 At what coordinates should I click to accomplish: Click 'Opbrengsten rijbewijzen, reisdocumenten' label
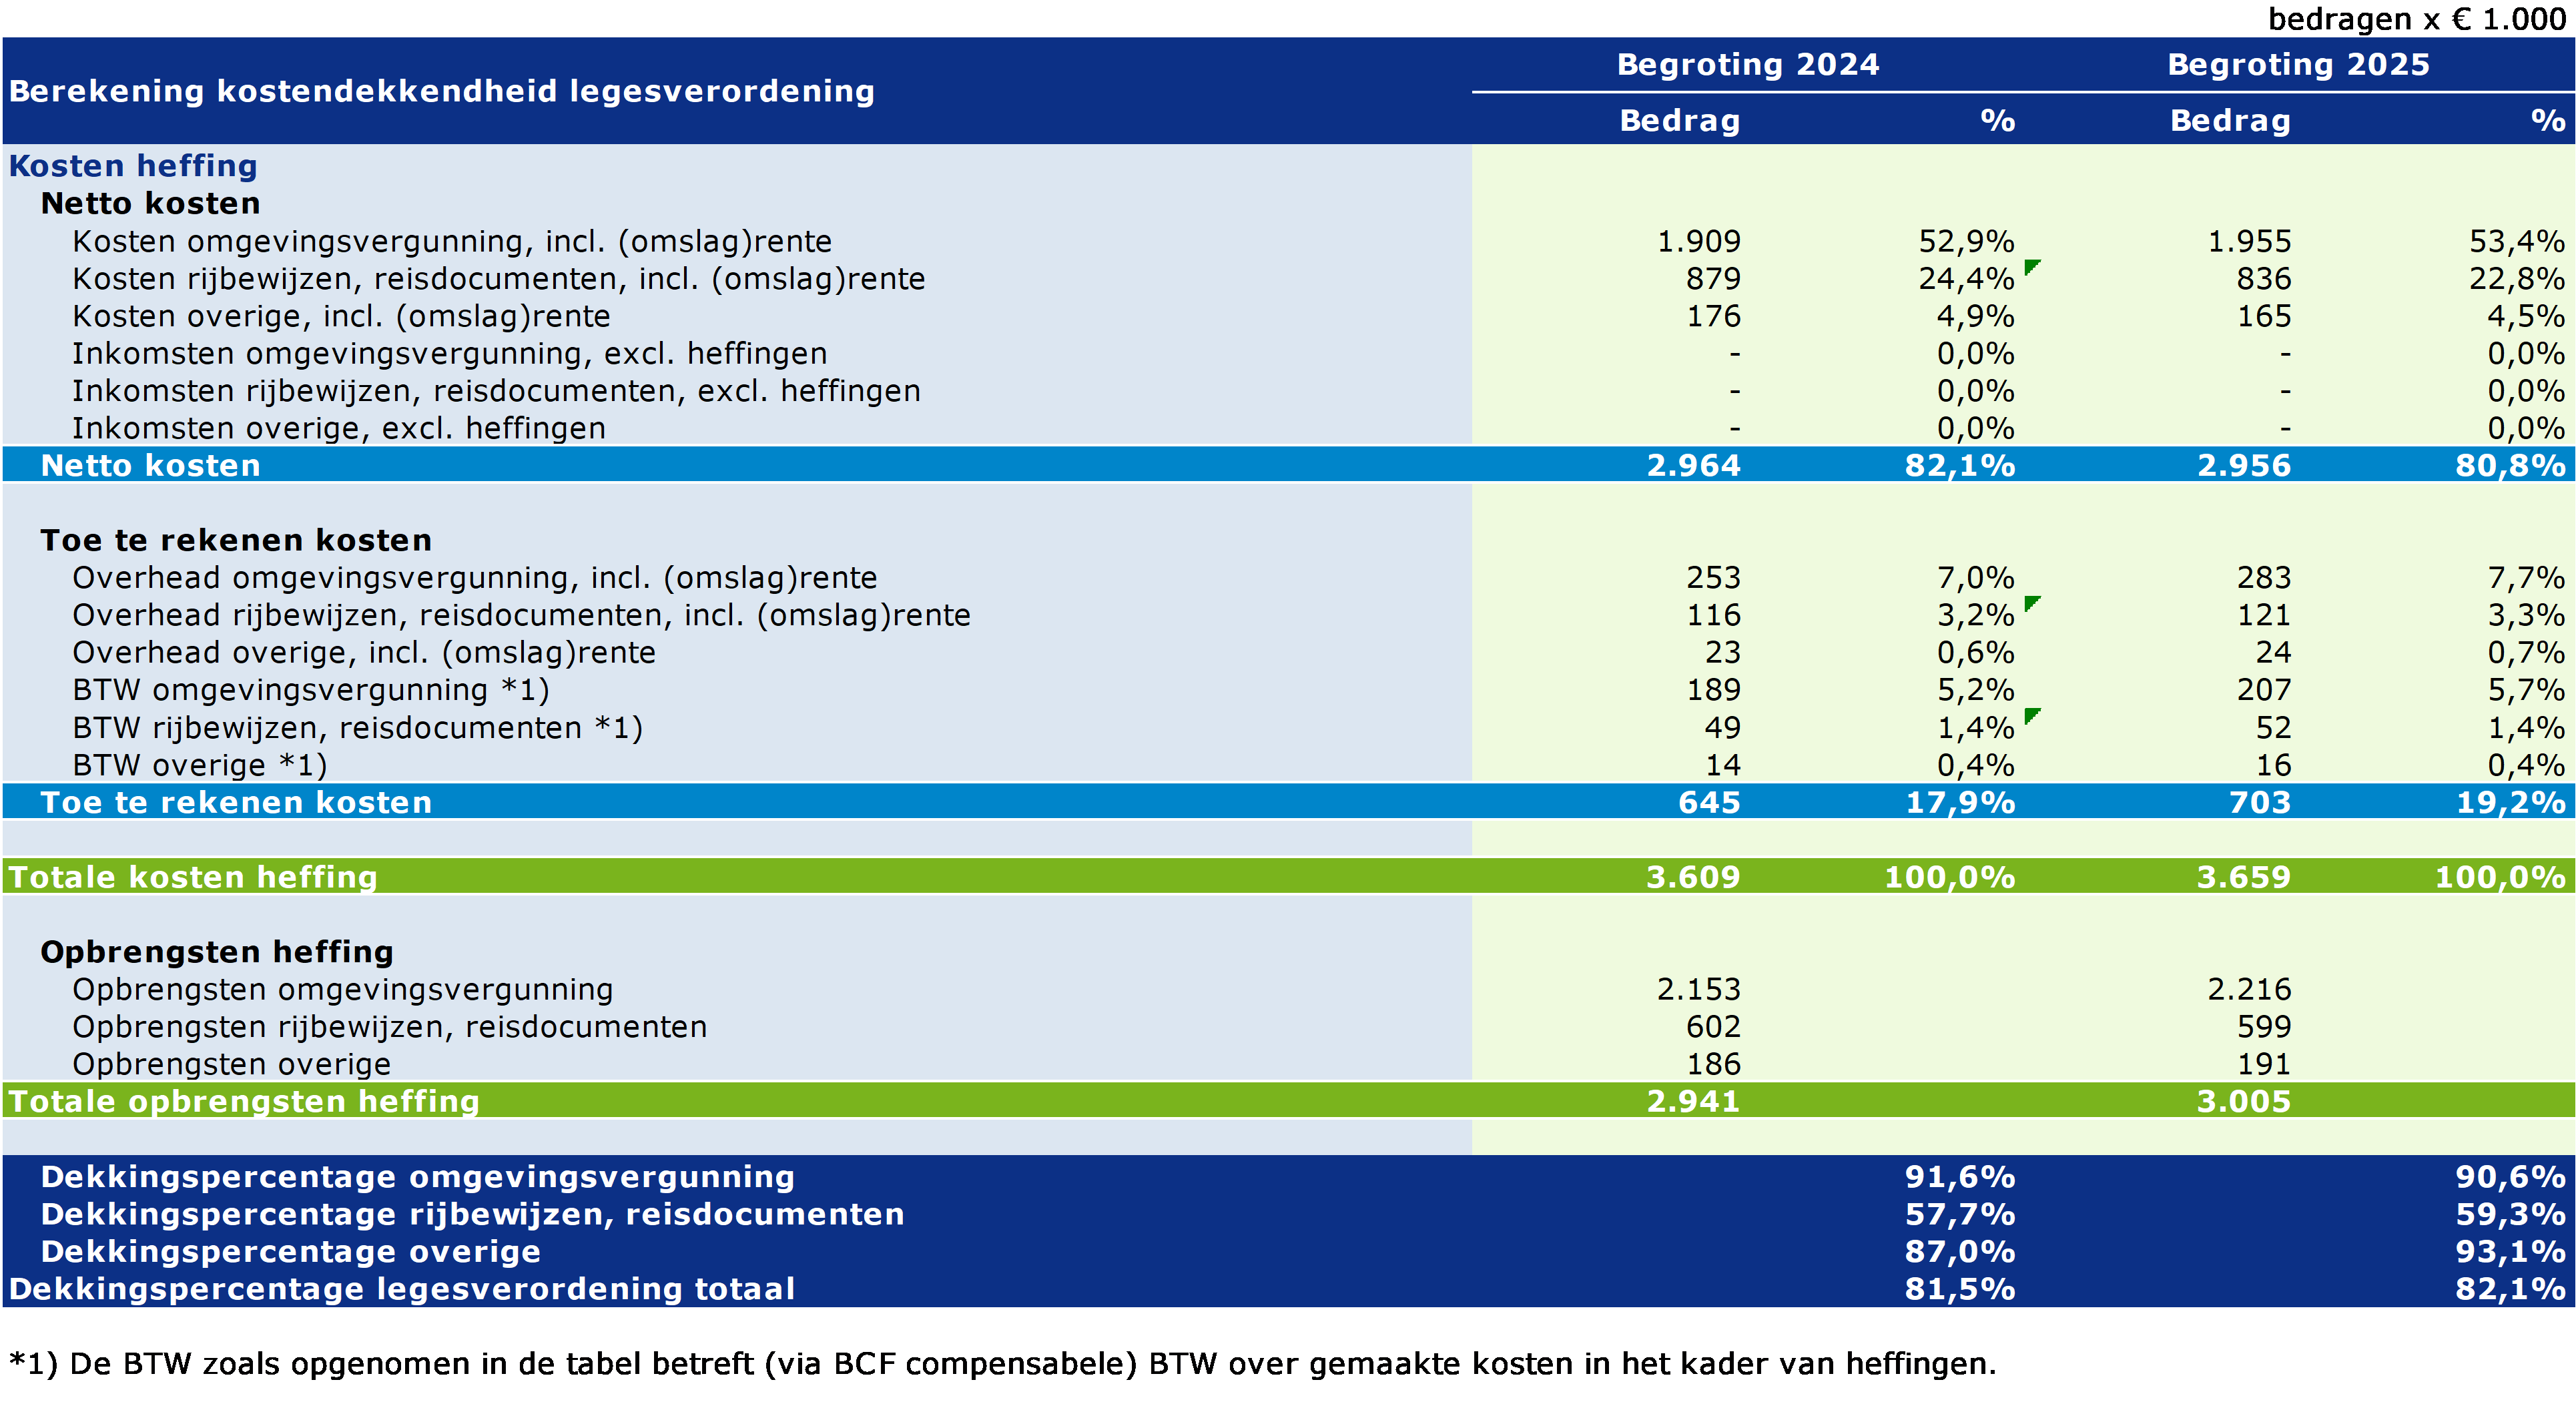tap(389, 1028)
